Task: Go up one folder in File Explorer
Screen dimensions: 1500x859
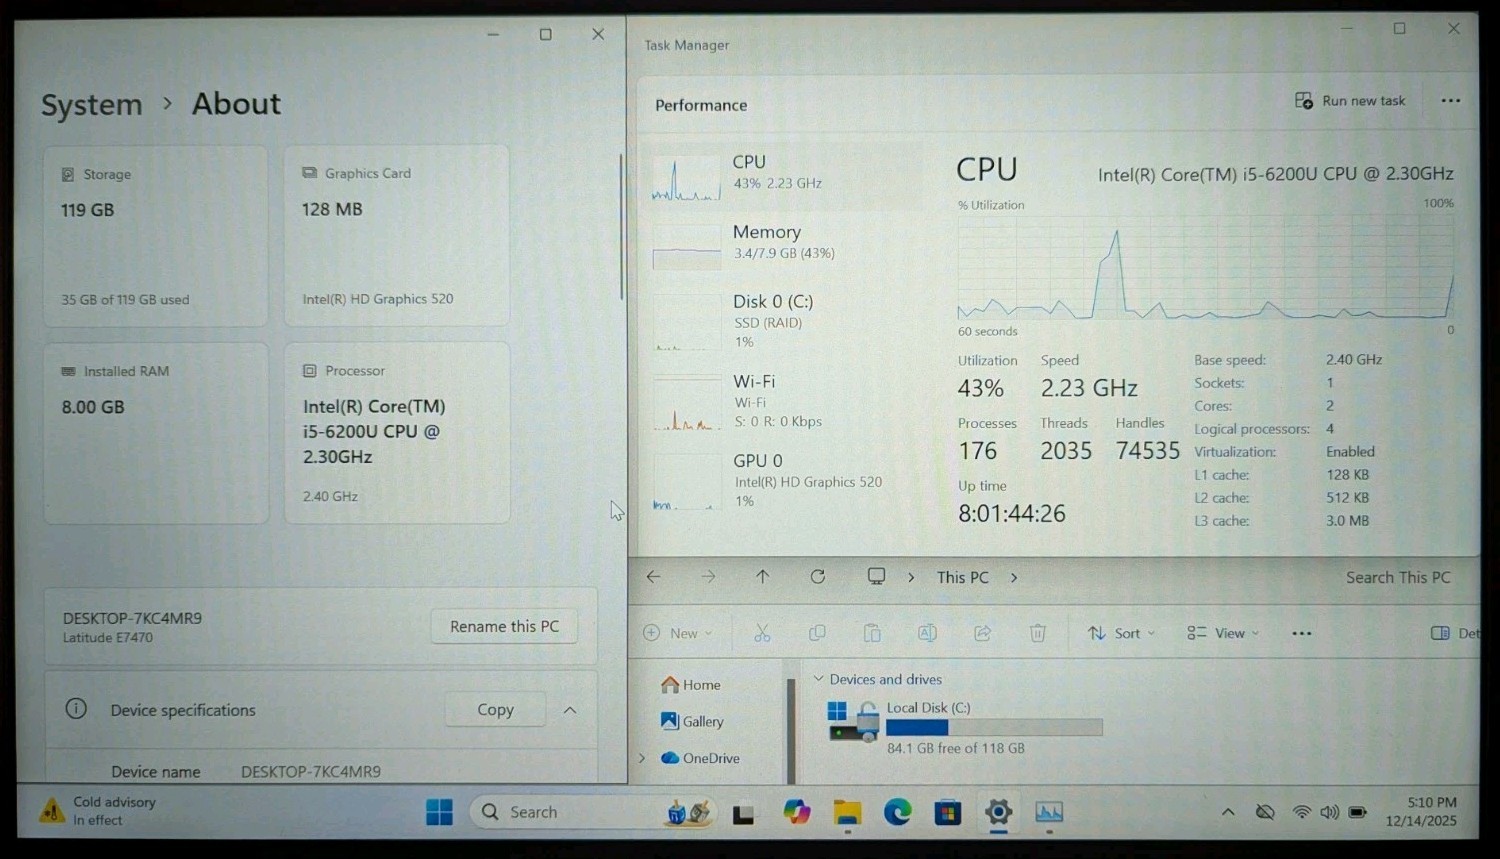Action: 762,577
